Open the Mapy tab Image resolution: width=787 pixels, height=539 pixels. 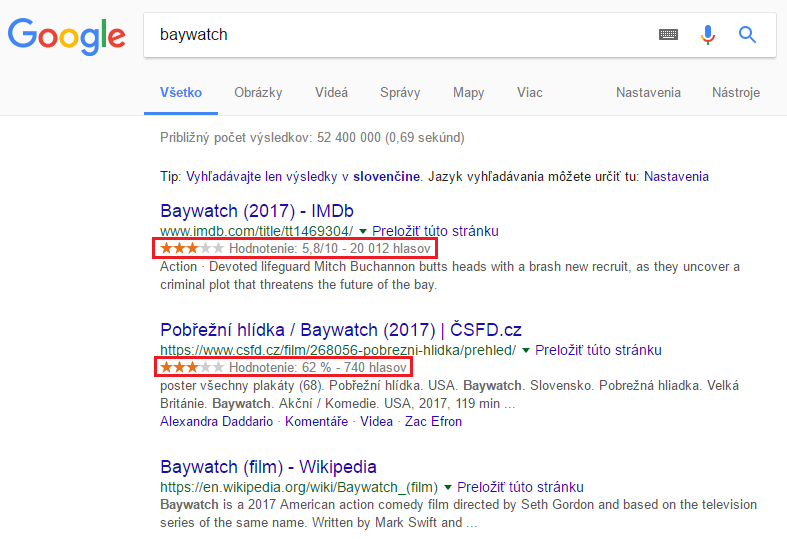(x=468, y=93)
